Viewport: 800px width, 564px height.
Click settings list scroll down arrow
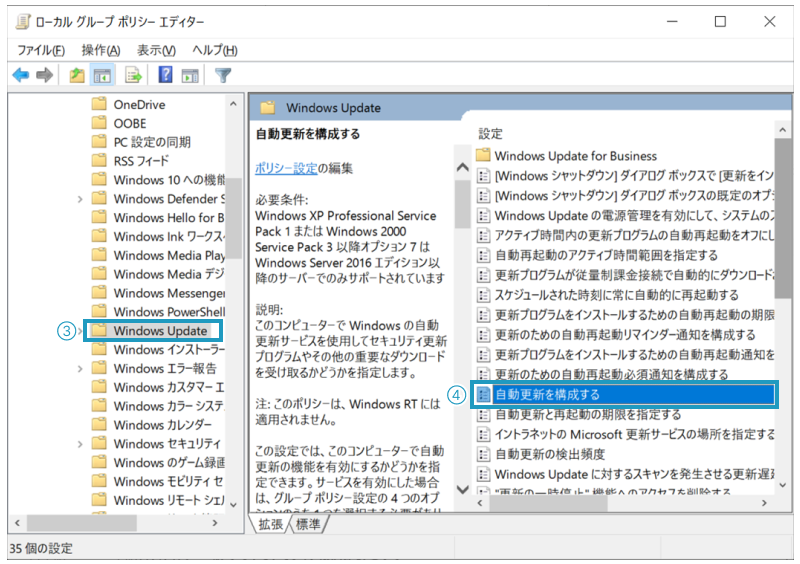782,485
